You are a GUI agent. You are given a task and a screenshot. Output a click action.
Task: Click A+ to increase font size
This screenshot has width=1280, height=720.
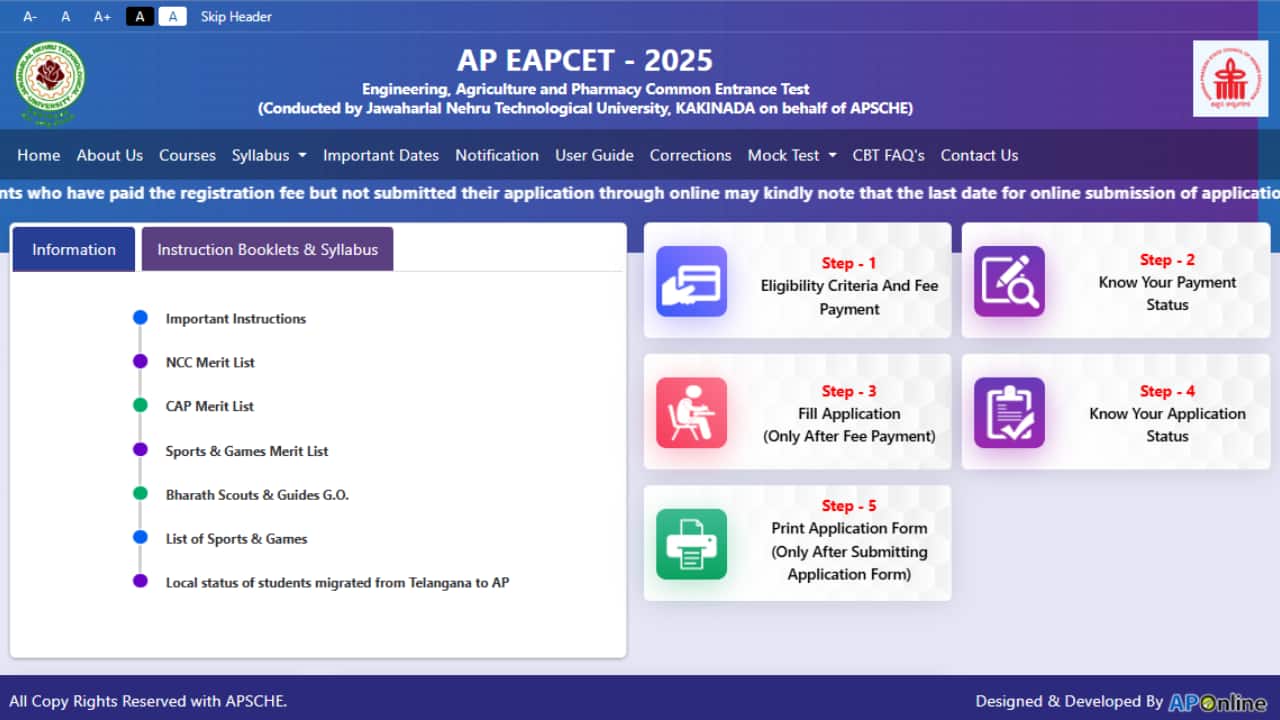click(x=101, y=16)
